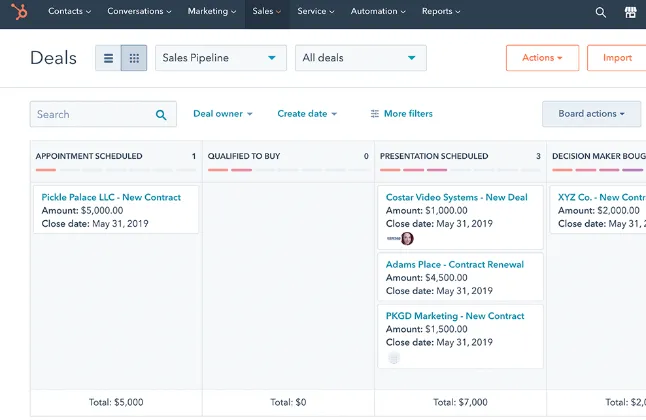The image size is (646, 420).
Task: Click the HubSpot sprocket logo
Action: tap(19, 12)
